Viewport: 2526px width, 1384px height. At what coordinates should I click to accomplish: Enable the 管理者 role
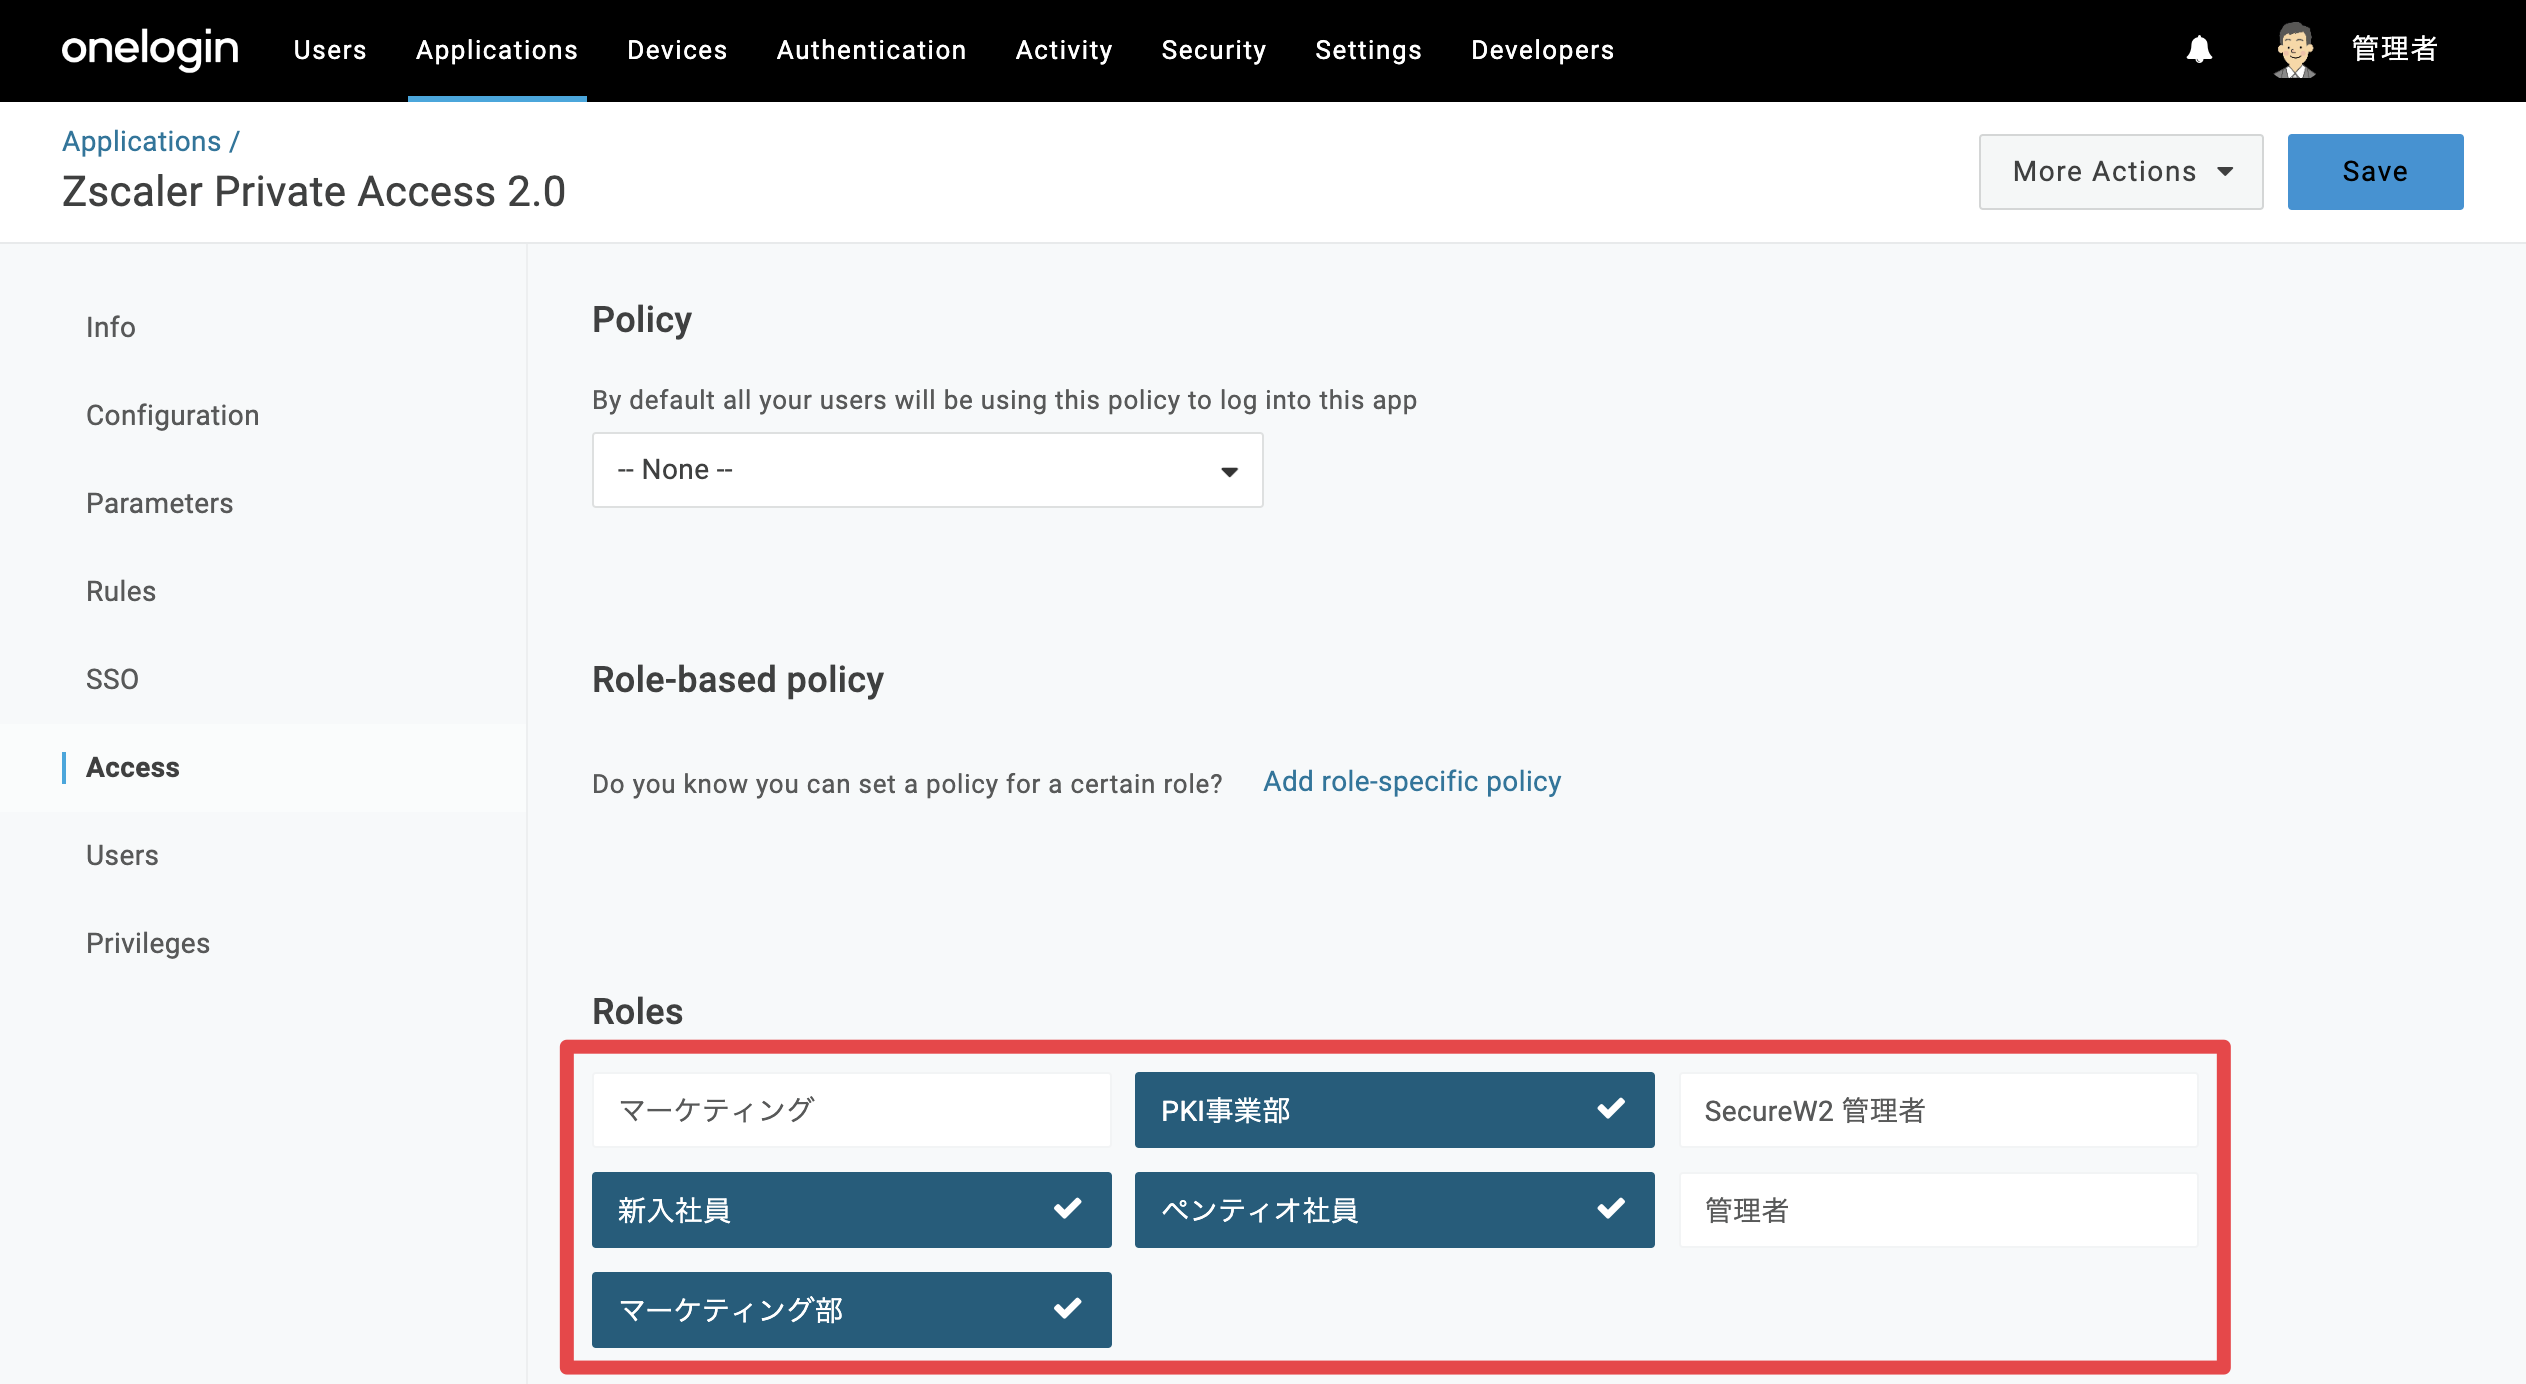tap(1938, 1210)
